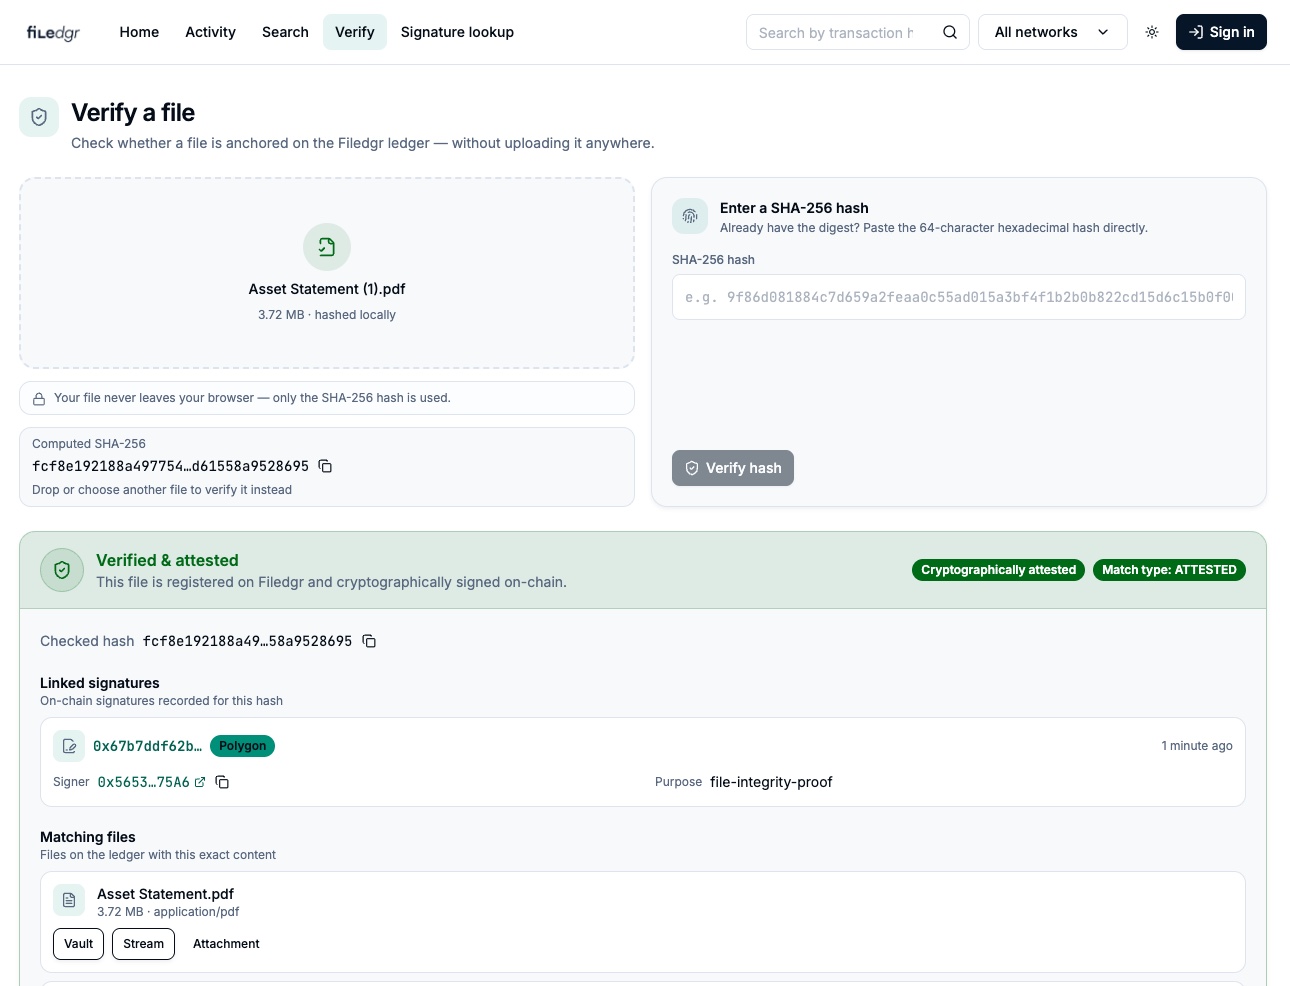Click the file drop zone area
Image resolution: width=1290 pixels, height=986 pixels.
(327, 273)
